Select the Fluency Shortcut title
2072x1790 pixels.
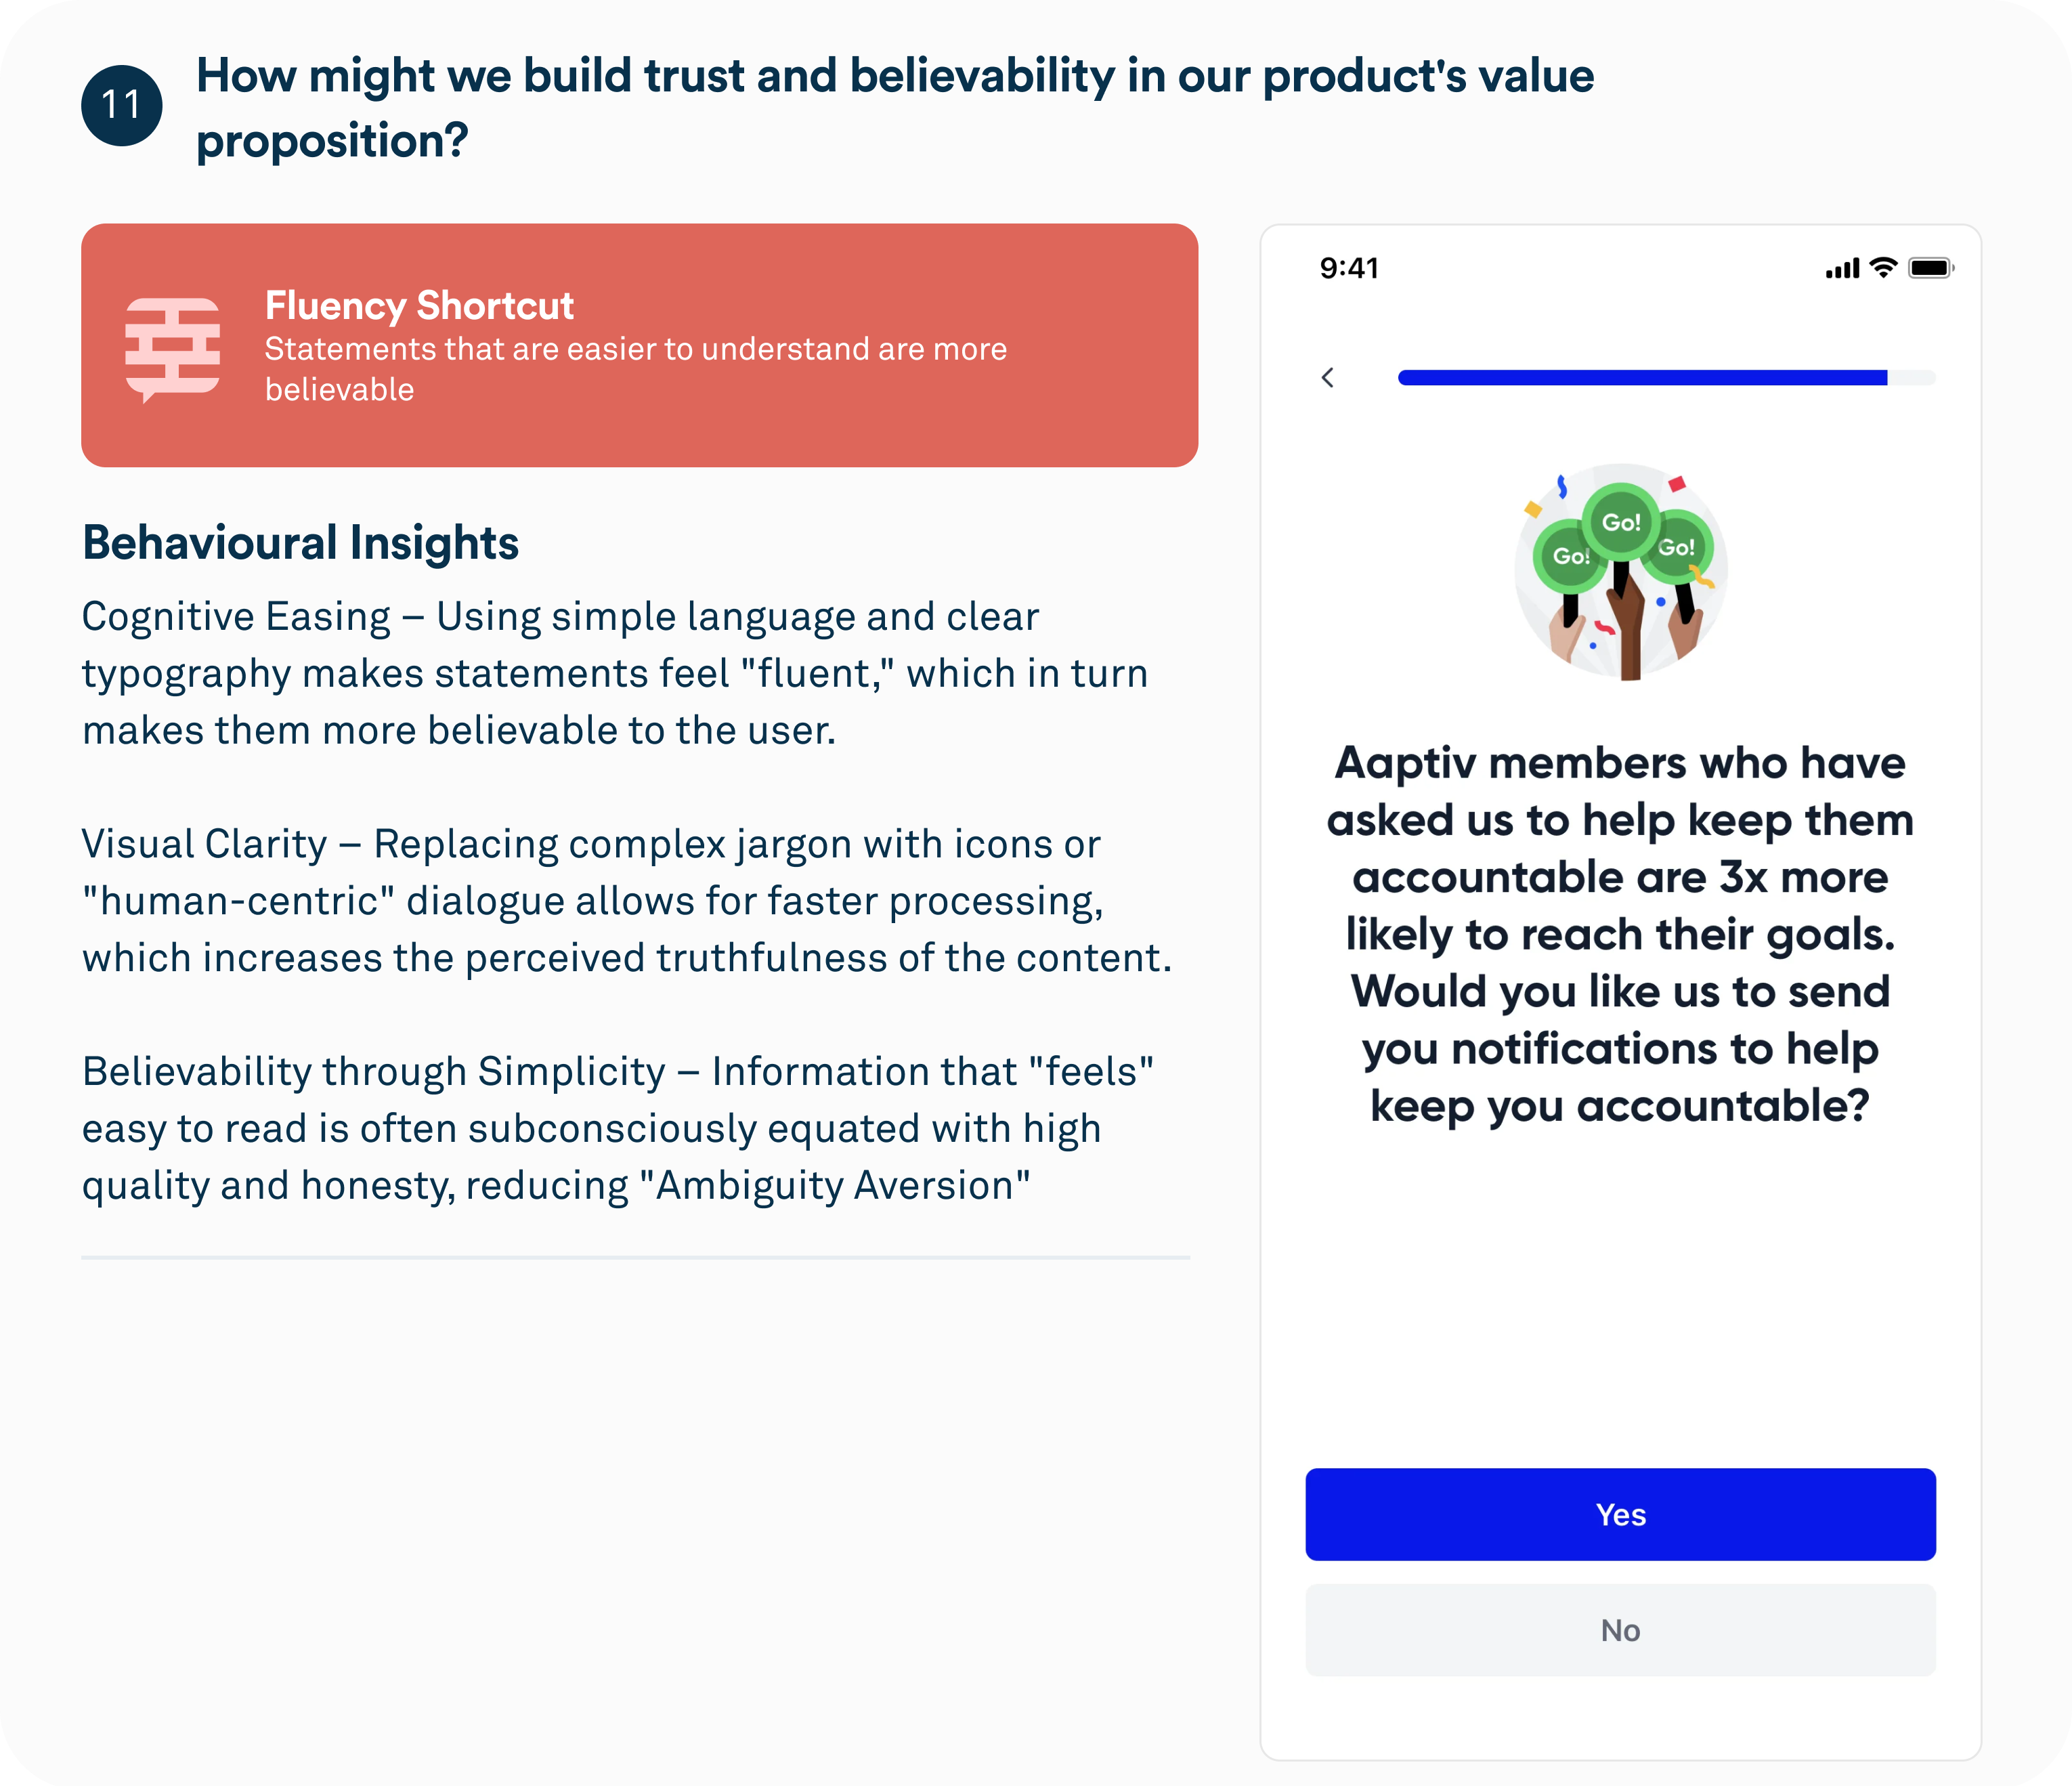pos(419,305)
